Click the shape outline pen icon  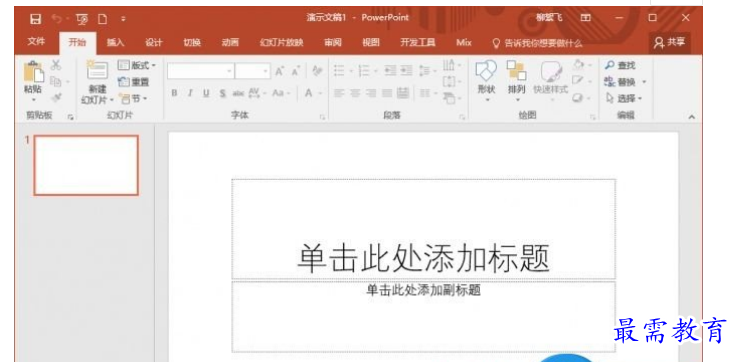(578, 81)
